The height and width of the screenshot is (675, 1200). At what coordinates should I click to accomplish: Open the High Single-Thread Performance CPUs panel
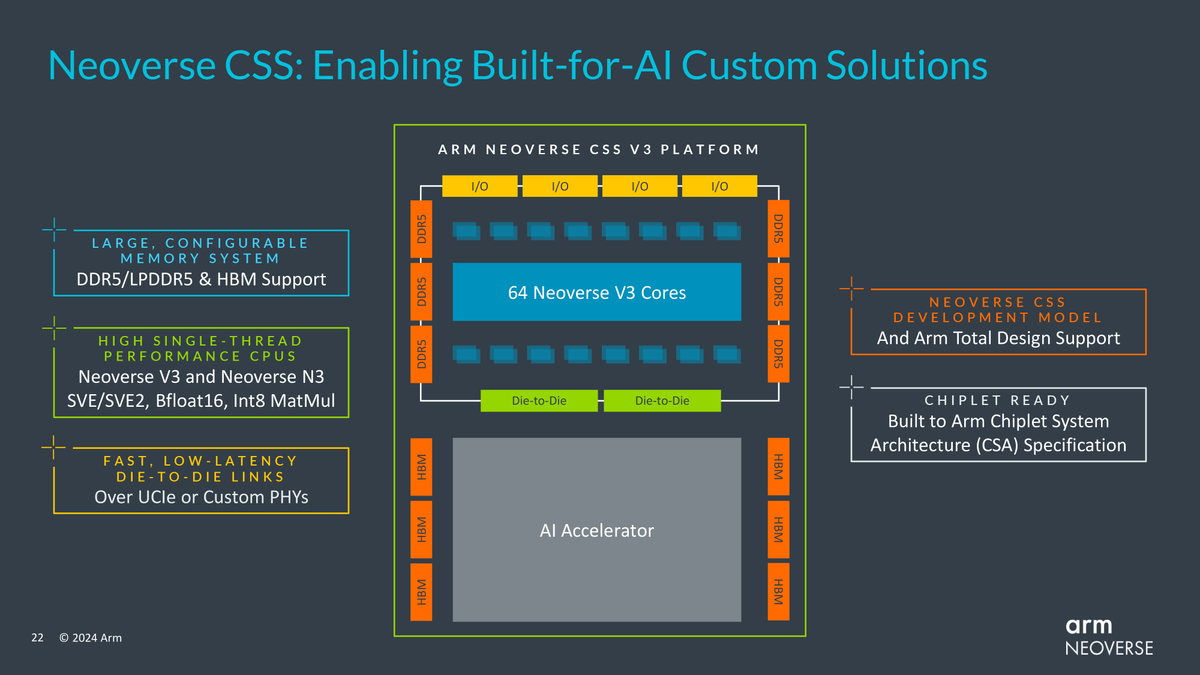pos(200,372)
